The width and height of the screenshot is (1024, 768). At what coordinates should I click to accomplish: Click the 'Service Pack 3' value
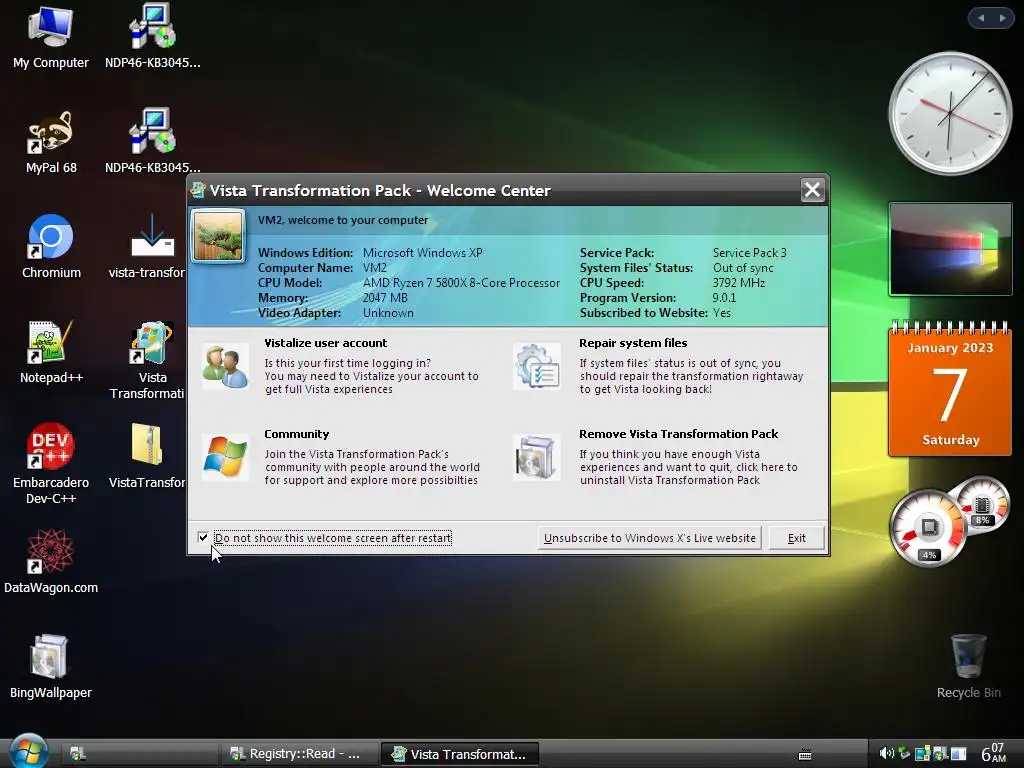[x=750, y=253]
